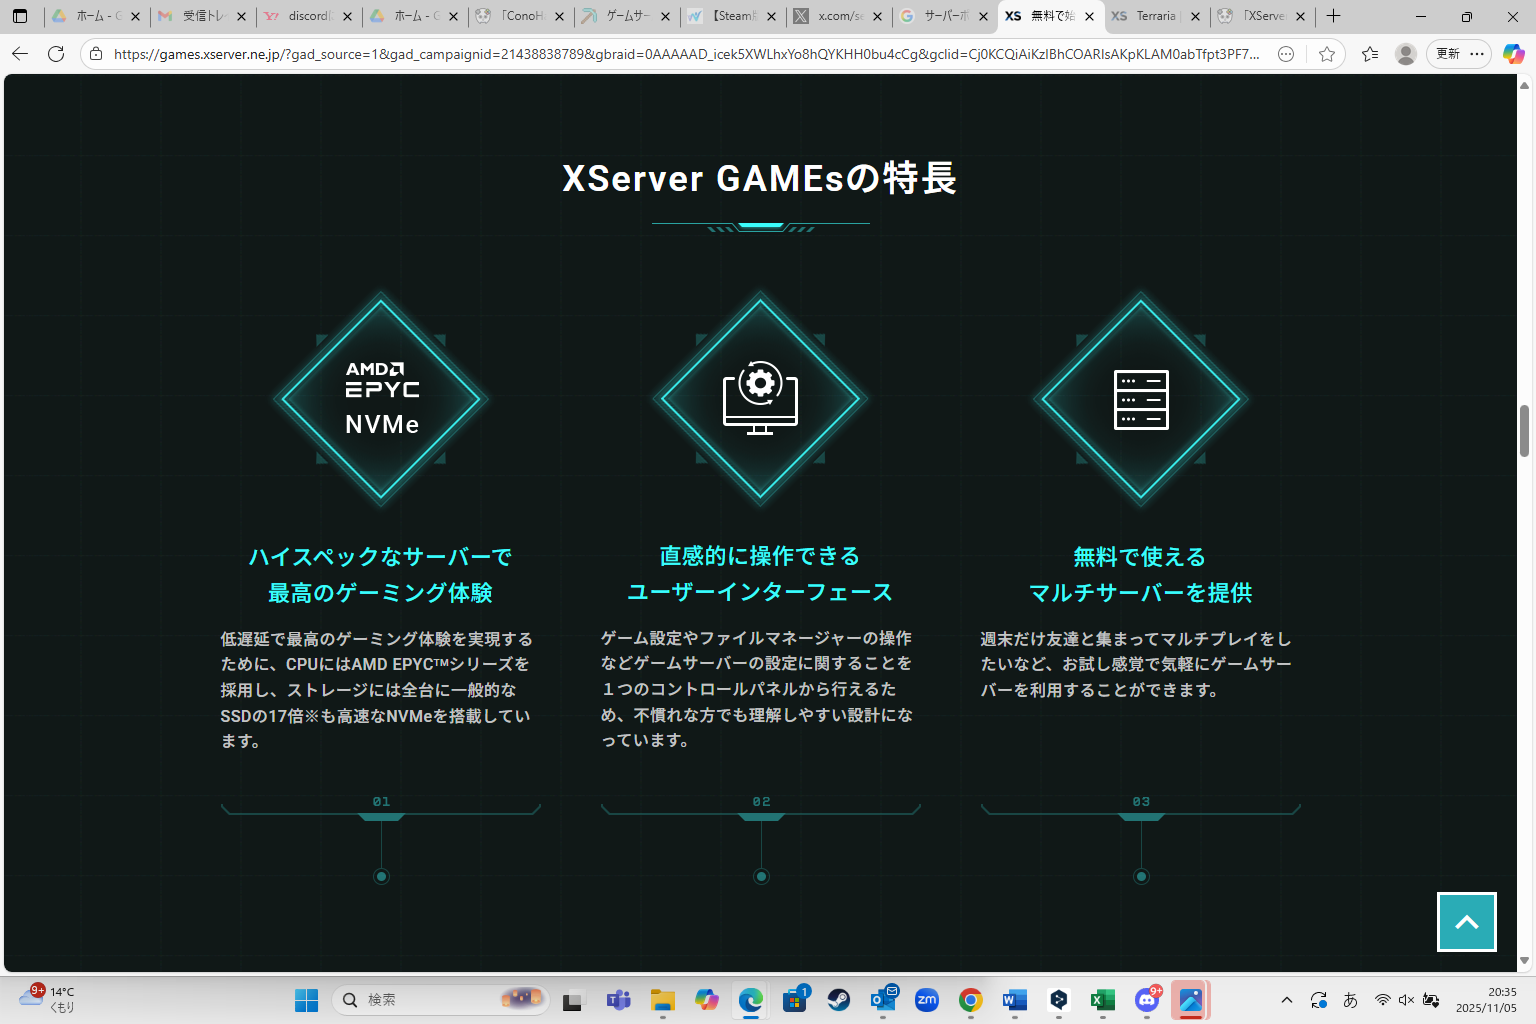
Task: Open the tab actions menu at top left
Action: coord(20,16)
